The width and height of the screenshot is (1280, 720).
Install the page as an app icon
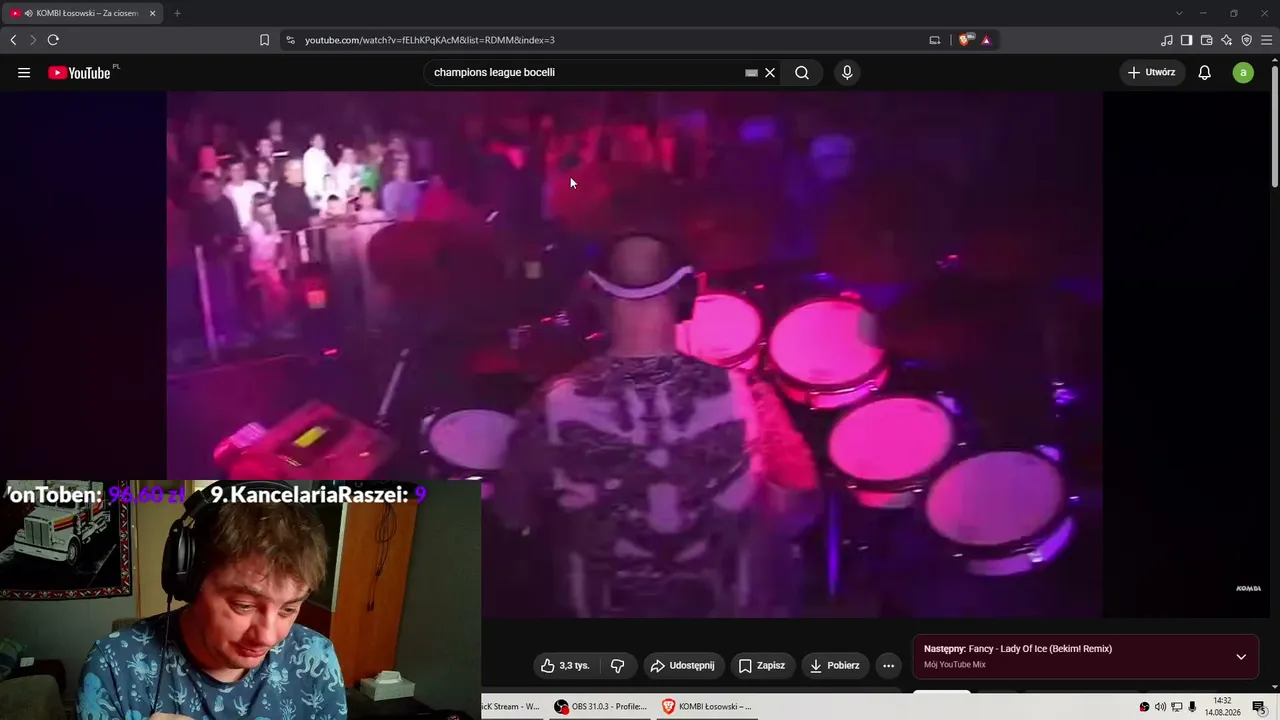(x=935, y=40)
